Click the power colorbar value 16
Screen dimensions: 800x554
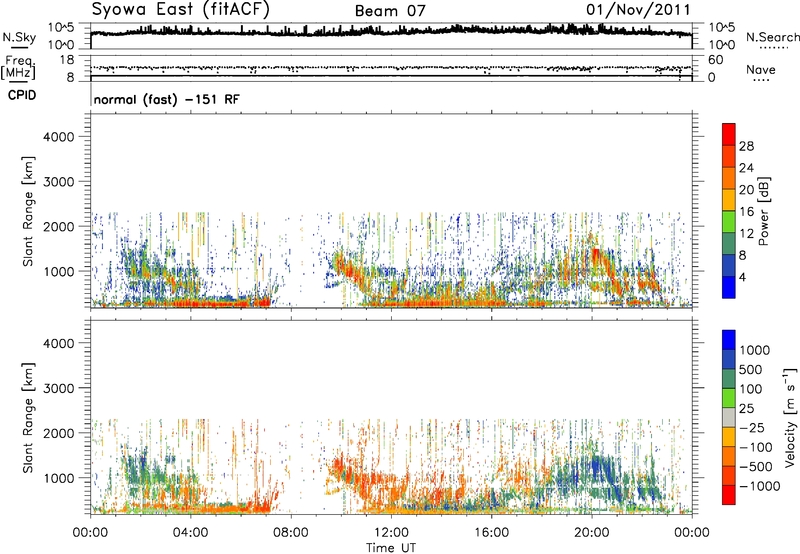pyautogui.click(x=746, y=212)
